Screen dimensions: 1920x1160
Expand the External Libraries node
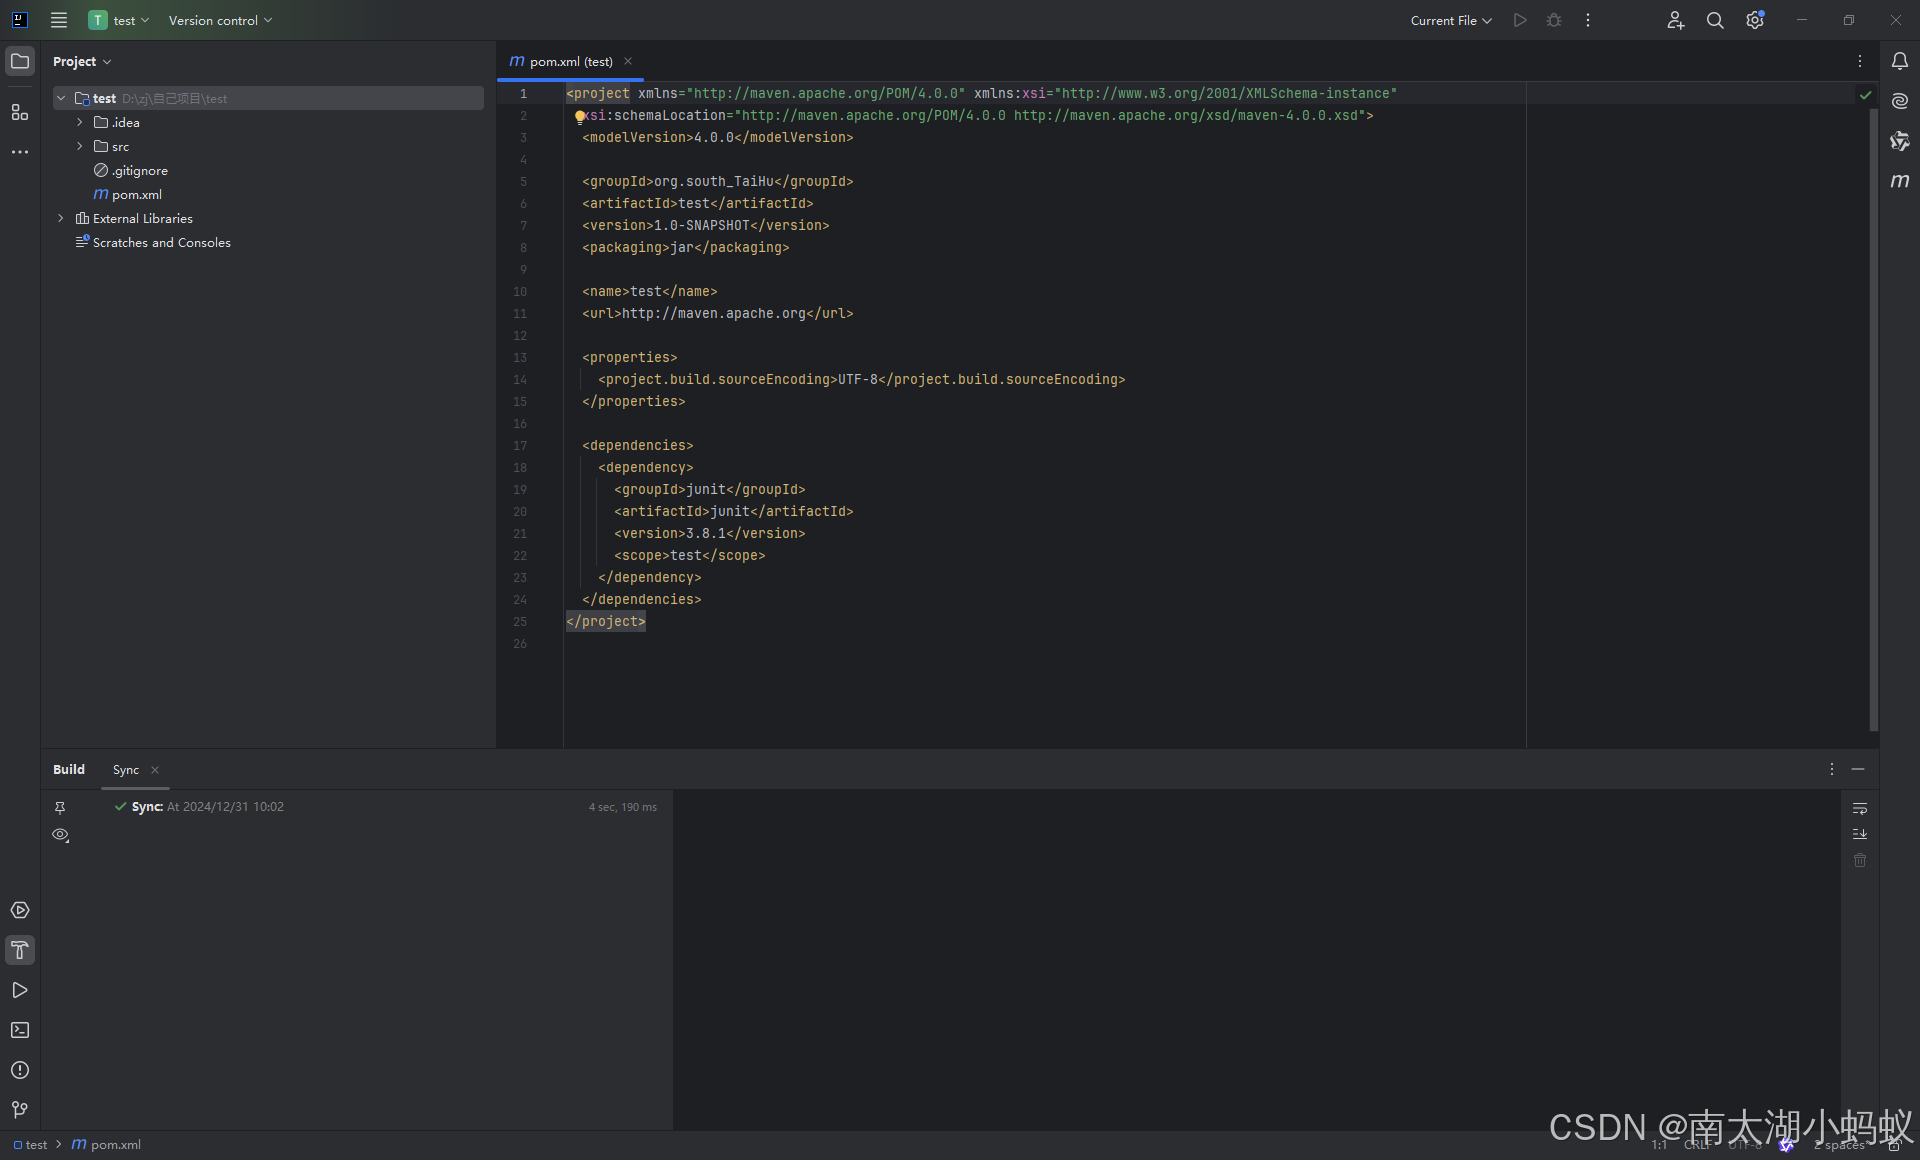tap(61, 218)
